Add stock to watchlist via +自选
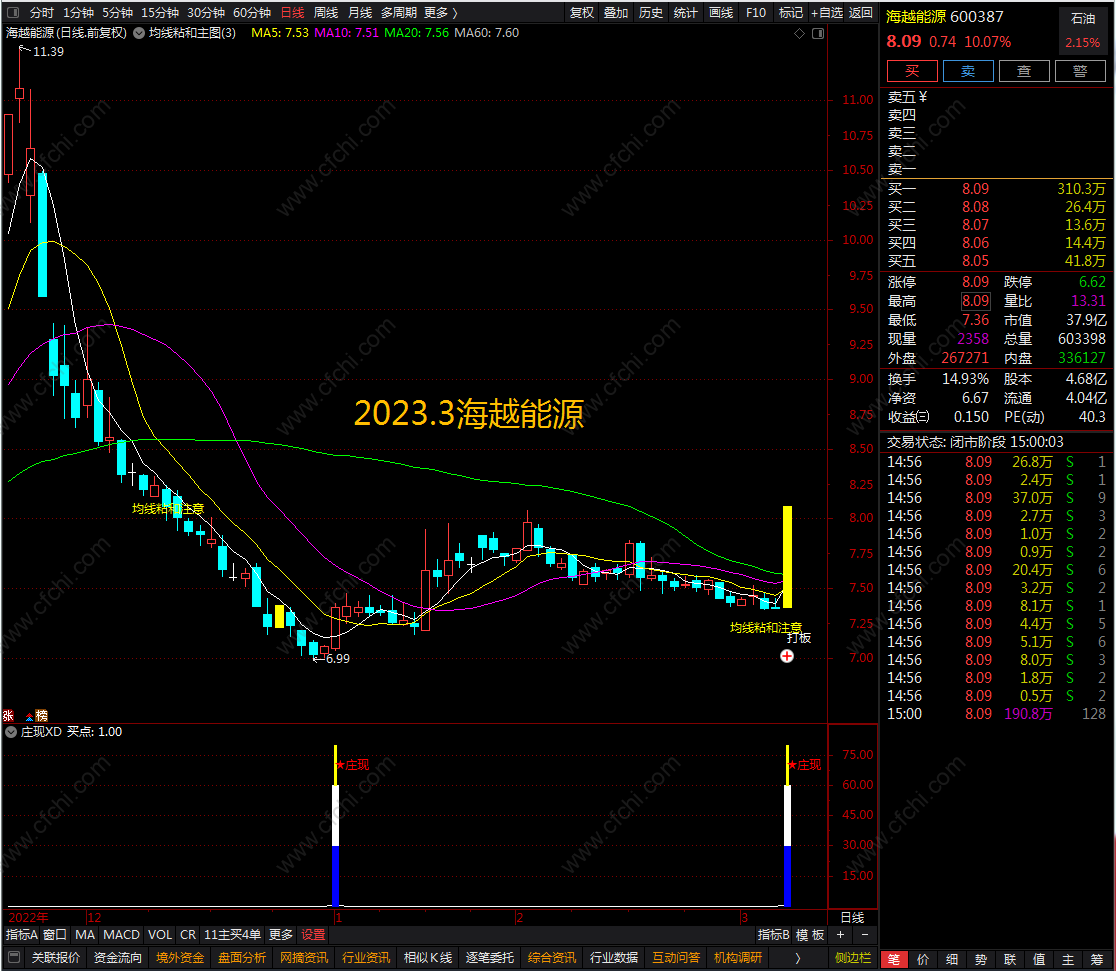 coord(826,13)
